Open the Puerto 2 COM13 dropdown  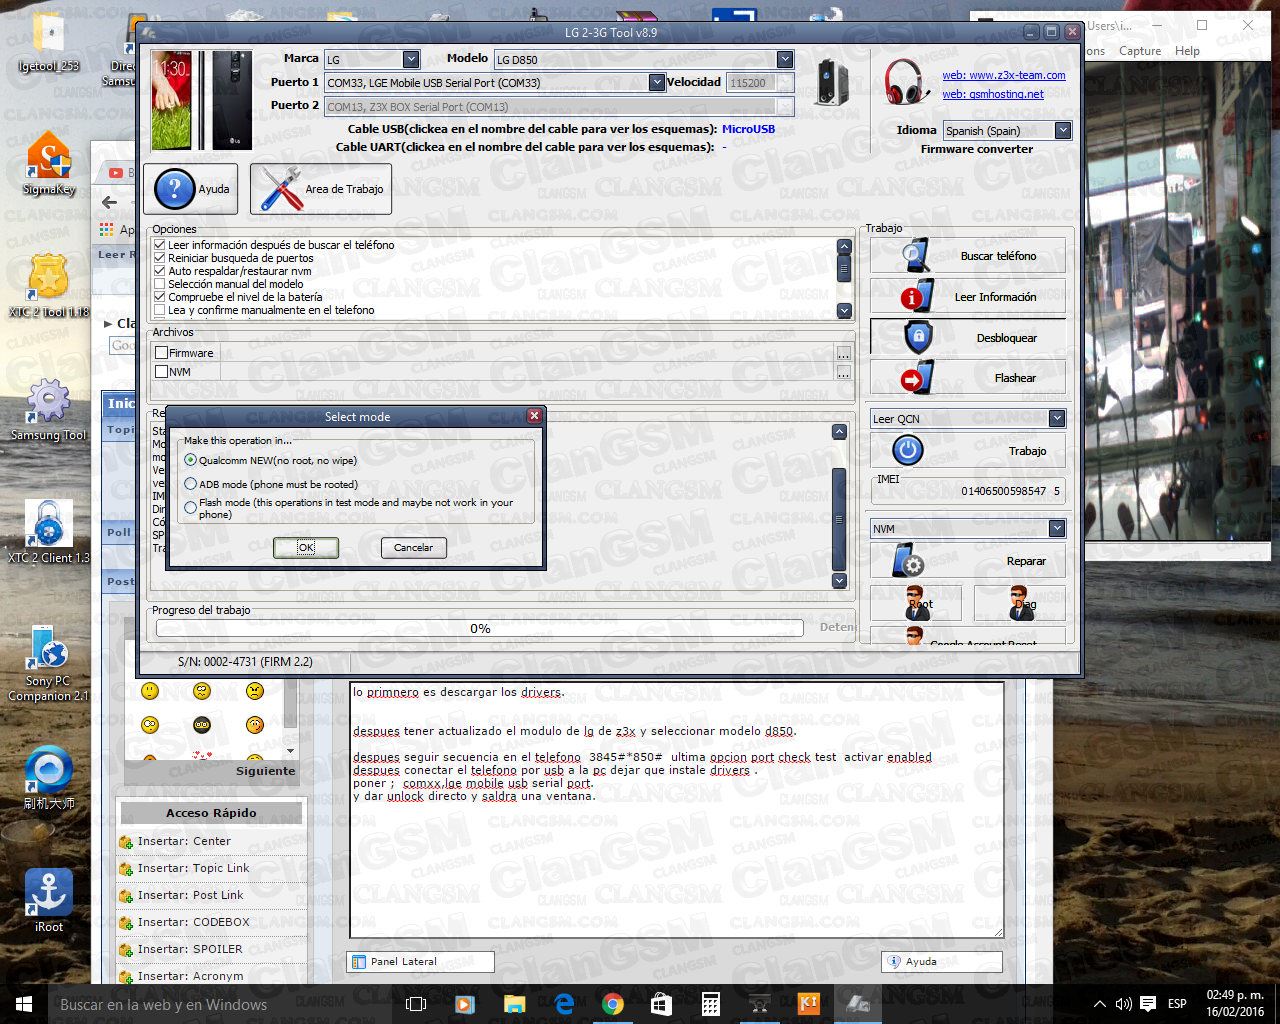coord(785,106)
